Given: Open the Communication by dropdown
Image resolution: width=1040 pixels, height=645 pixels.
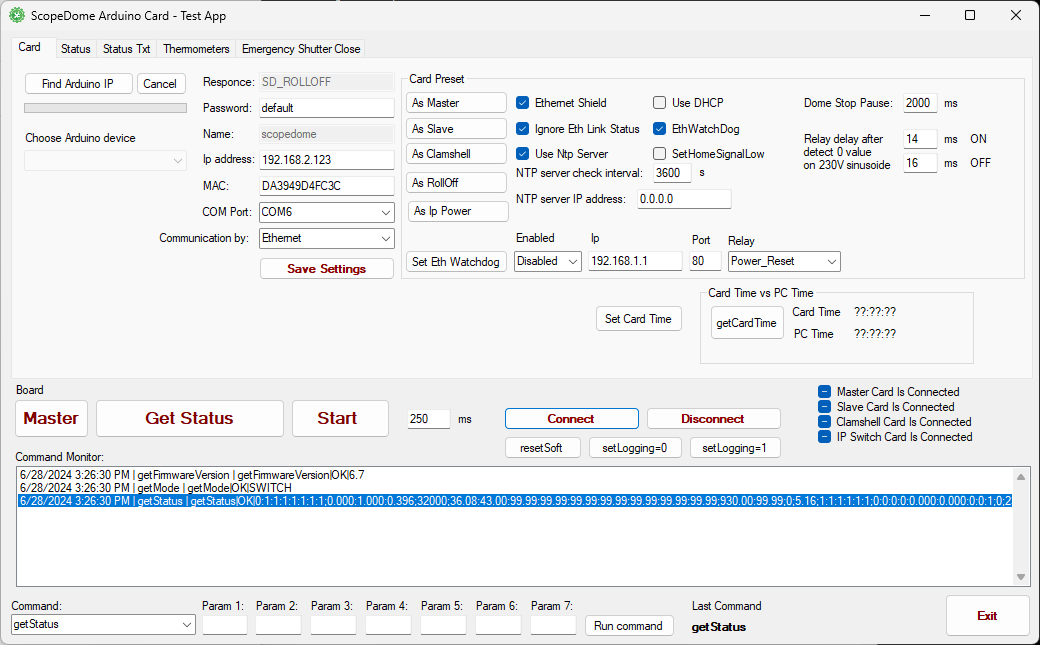Looking at the screenshot, I should point(326,238).
